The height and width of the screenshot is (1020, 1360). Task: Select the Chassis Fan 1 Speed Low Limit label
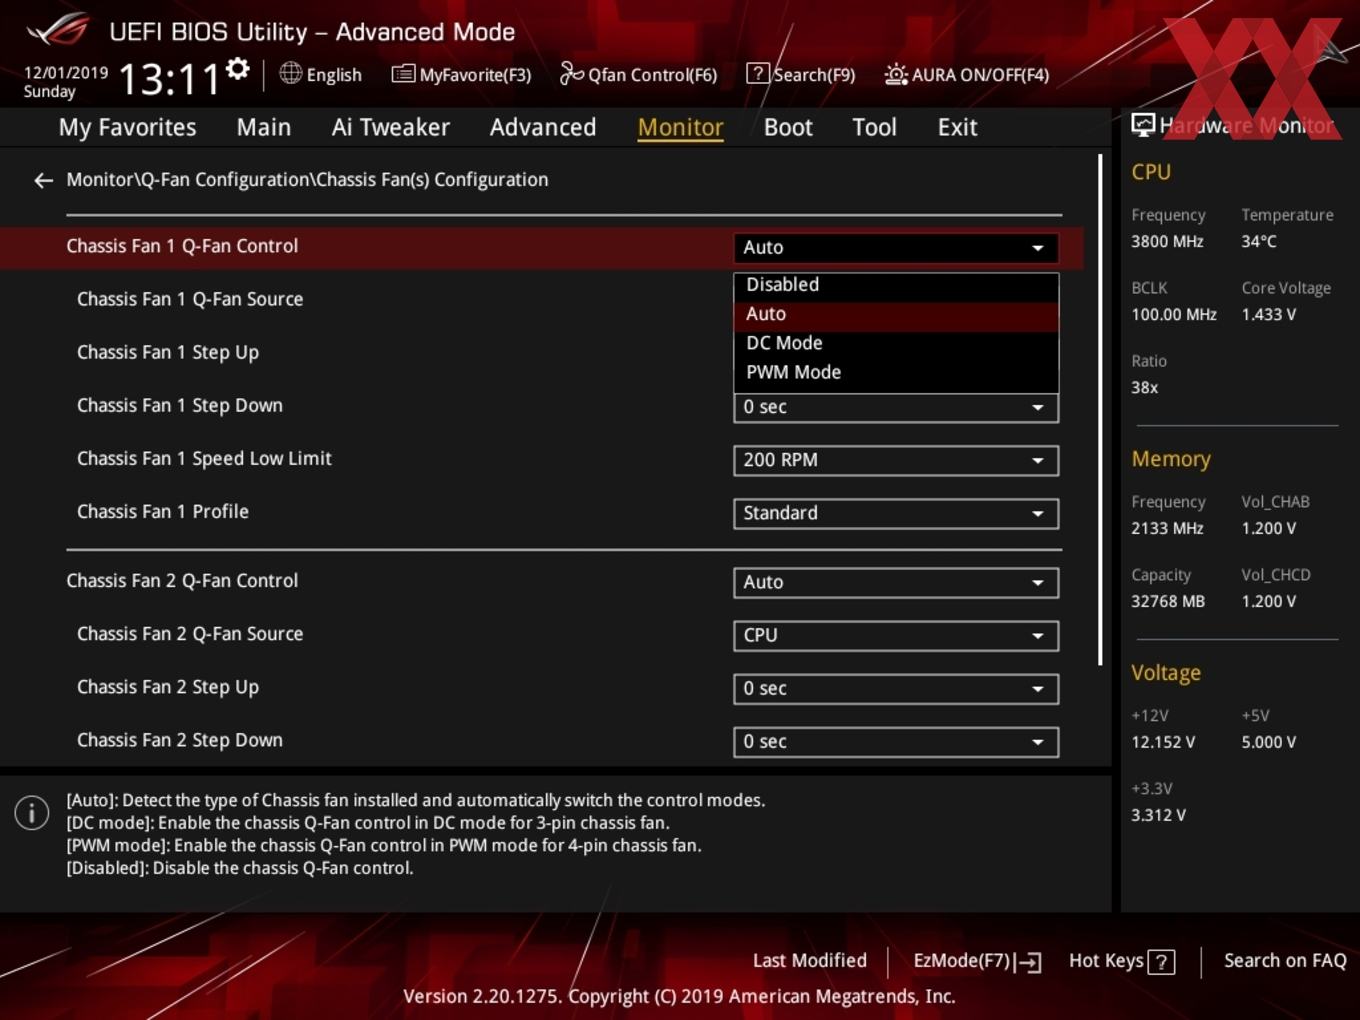(204, 459)
